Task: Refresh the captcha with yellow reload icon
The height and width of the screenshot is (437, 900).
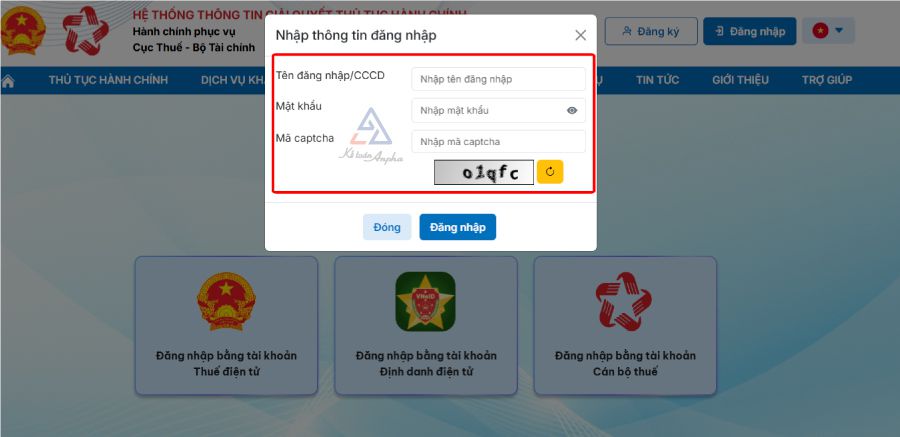Action: (x=550, y=172)
